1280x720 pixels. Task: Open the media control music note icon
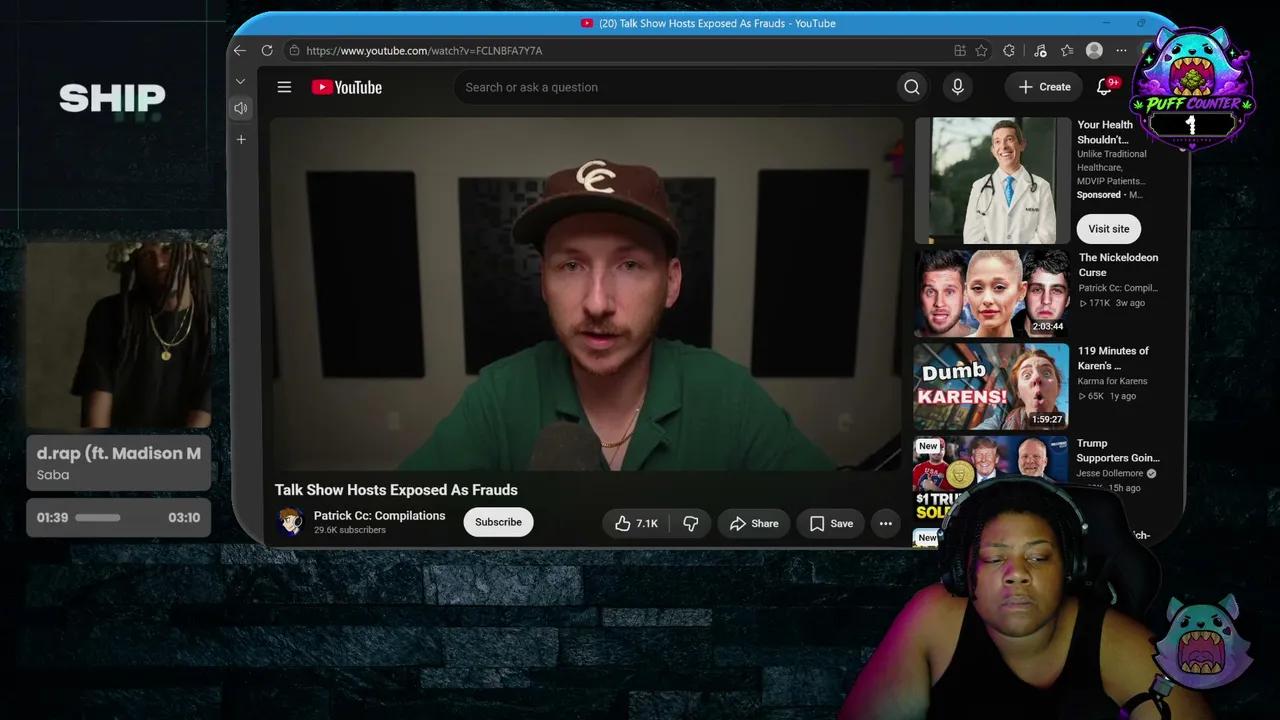click(1040, 50)
